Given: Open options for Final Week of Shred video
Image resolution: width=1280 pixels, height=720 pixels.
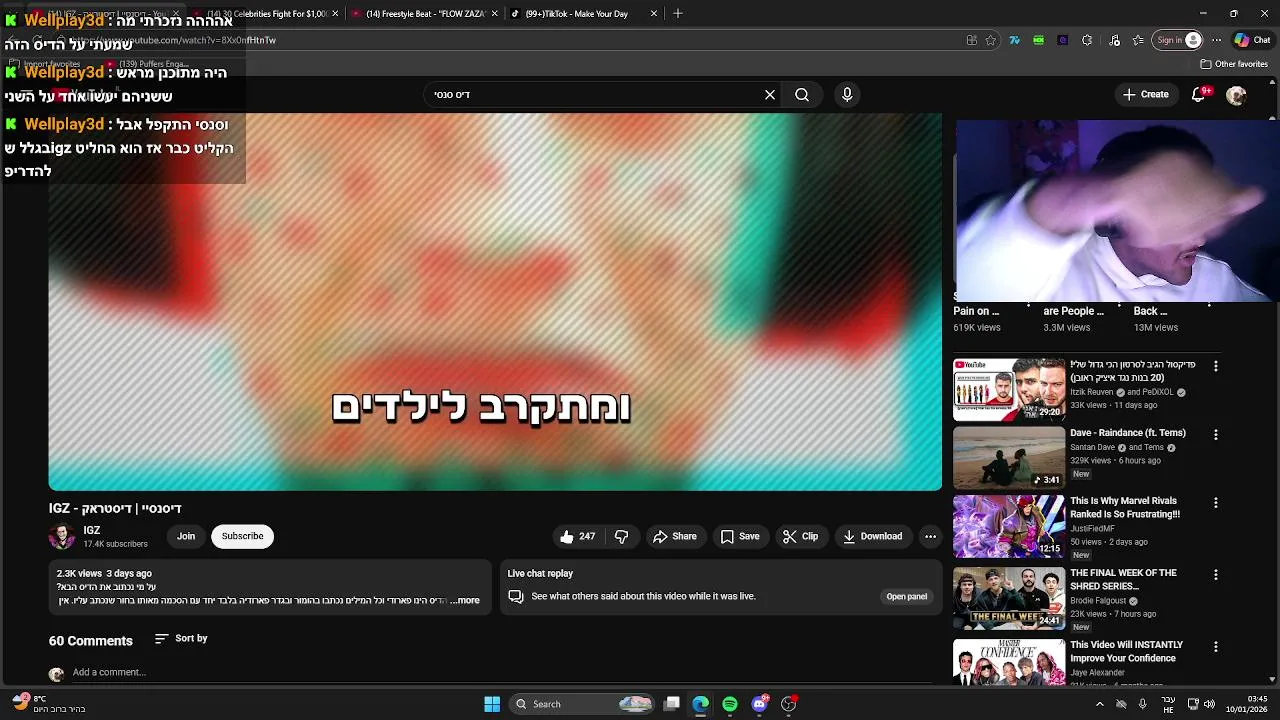Looking at the screenshot, I should click(x=1216, y=575).
